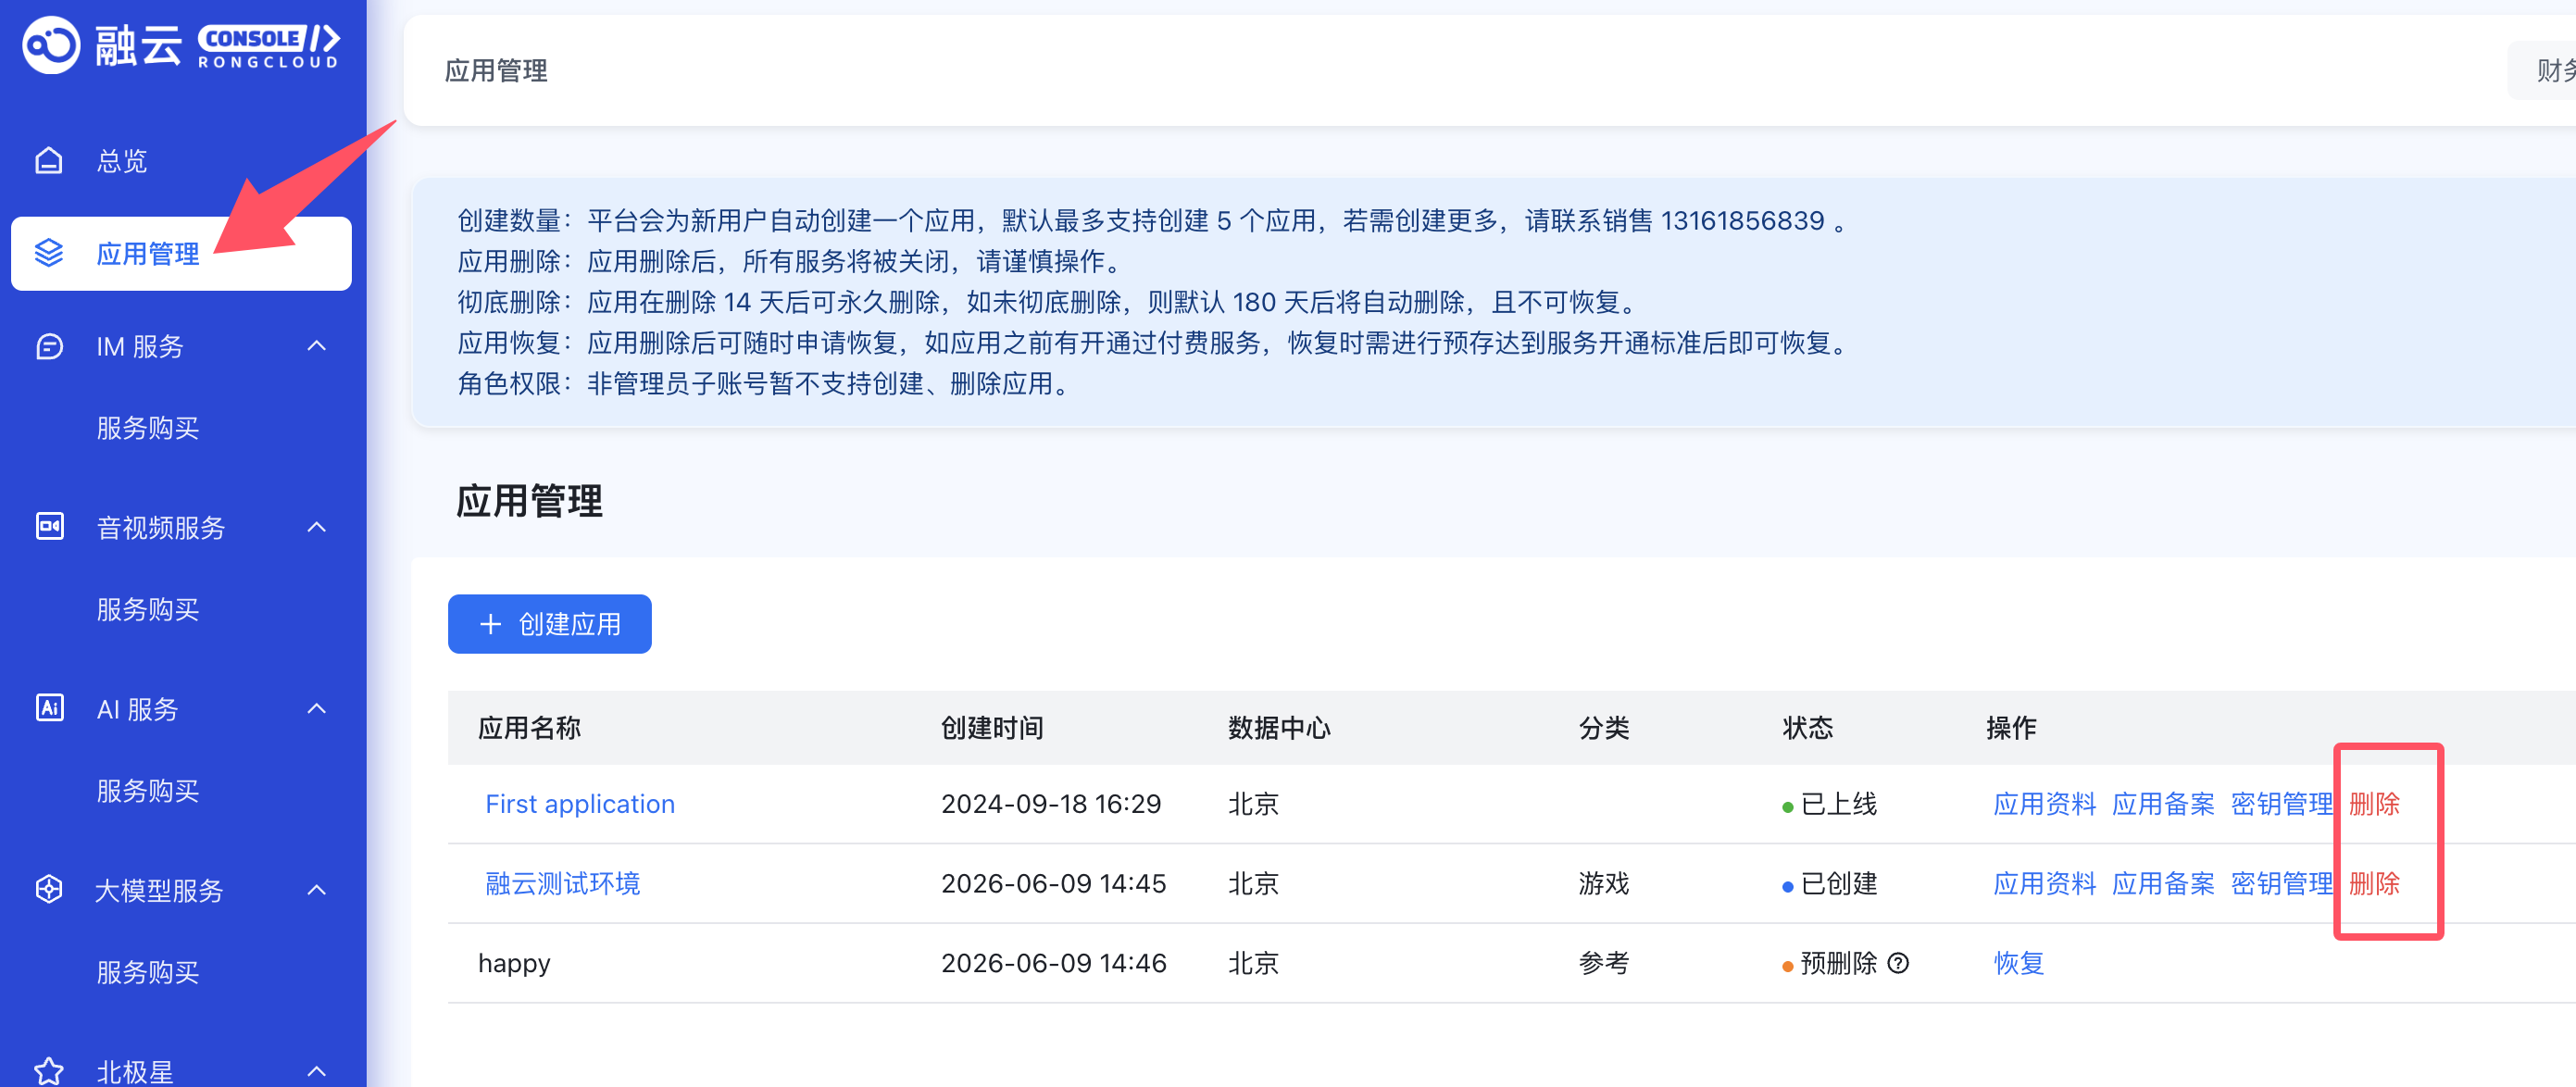Go to 总览 in the sidebar

tap(122, 161)
